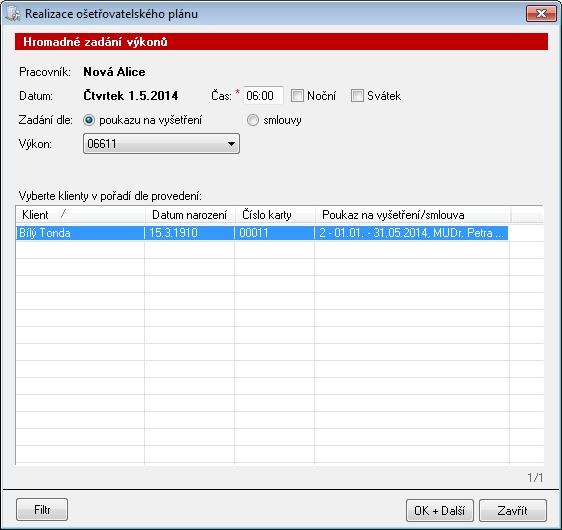562x530 pixels.
Task: Select the Bílý Tonda client row
Action: coord(262,233)
